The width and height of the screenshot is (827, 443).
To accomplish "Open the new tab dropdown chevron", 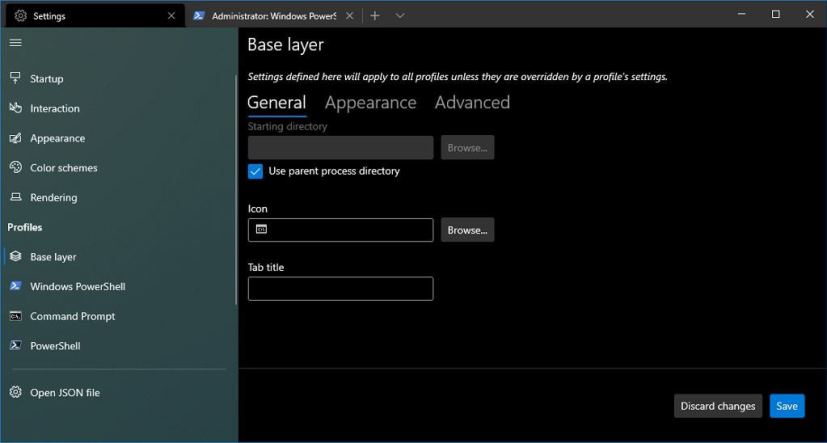I will click(x=400, y=16).
